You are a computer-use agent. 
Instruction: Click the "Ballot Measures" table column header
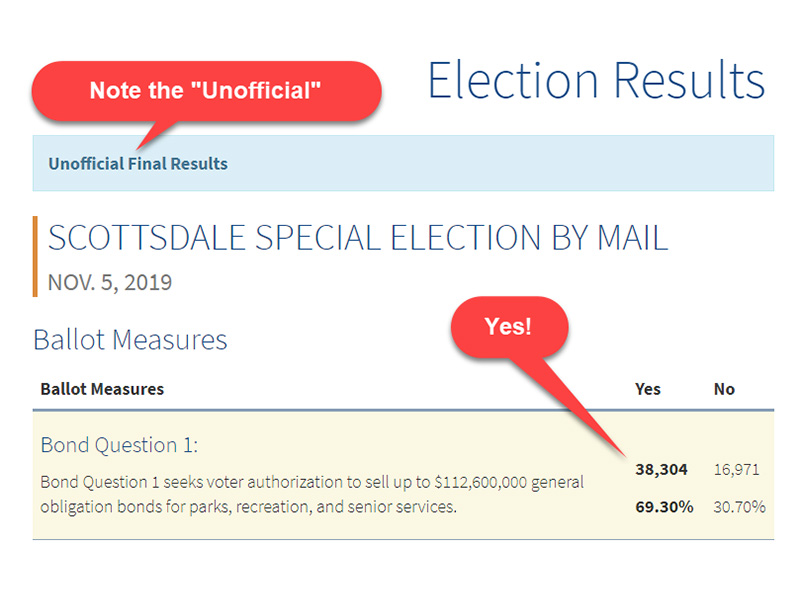[x=102, y=389]
